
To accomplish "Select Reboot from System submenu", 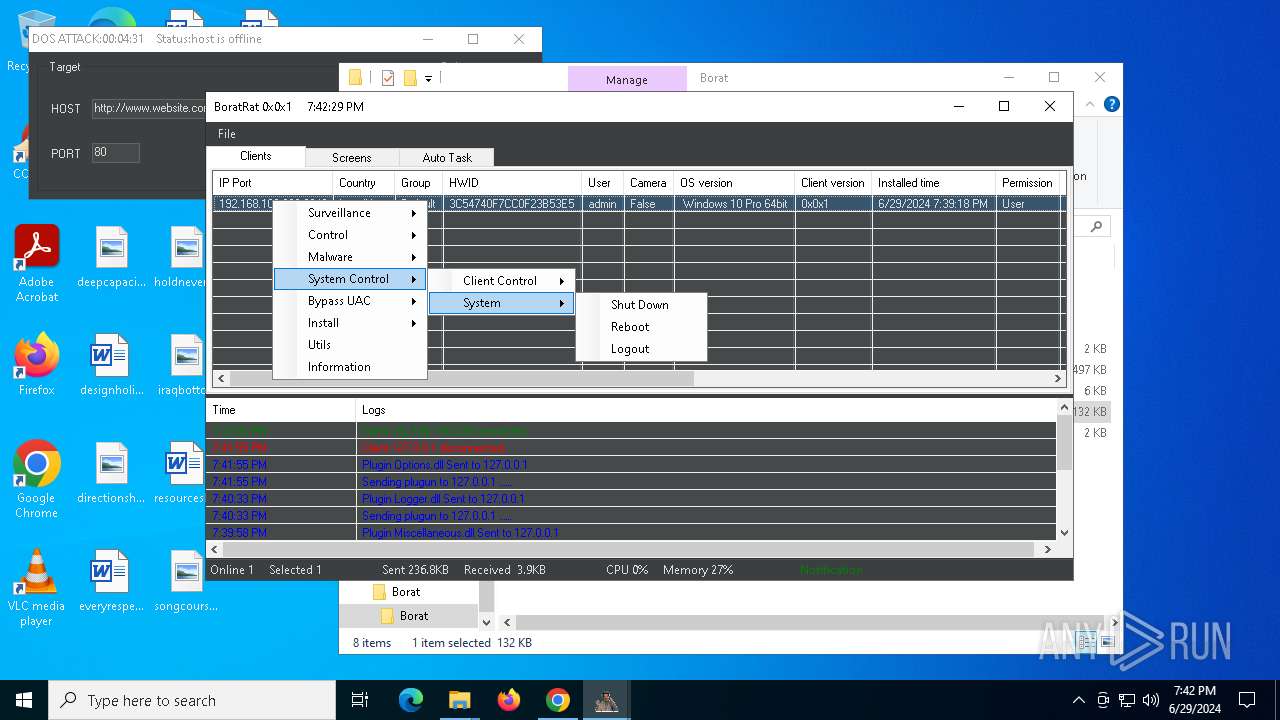I will (x=641, y=327).
